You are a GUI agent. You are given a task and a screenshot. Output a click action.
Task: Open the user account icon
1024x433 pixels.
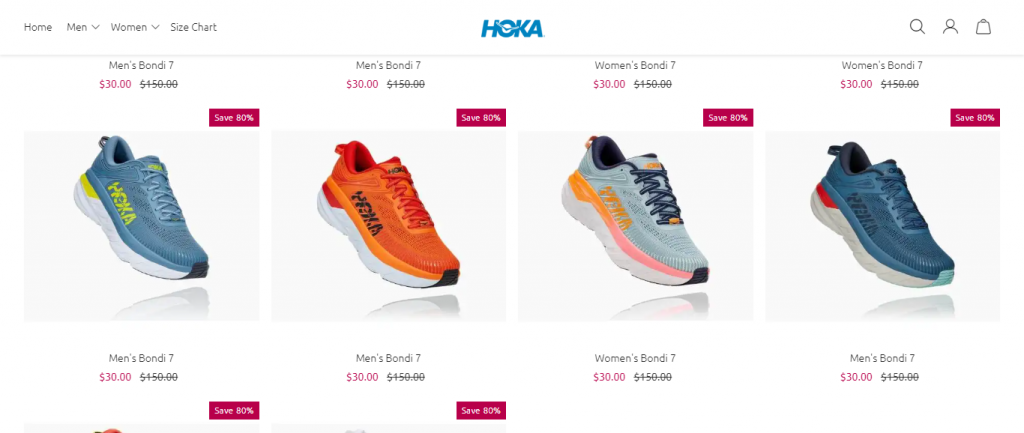(950, 27)
